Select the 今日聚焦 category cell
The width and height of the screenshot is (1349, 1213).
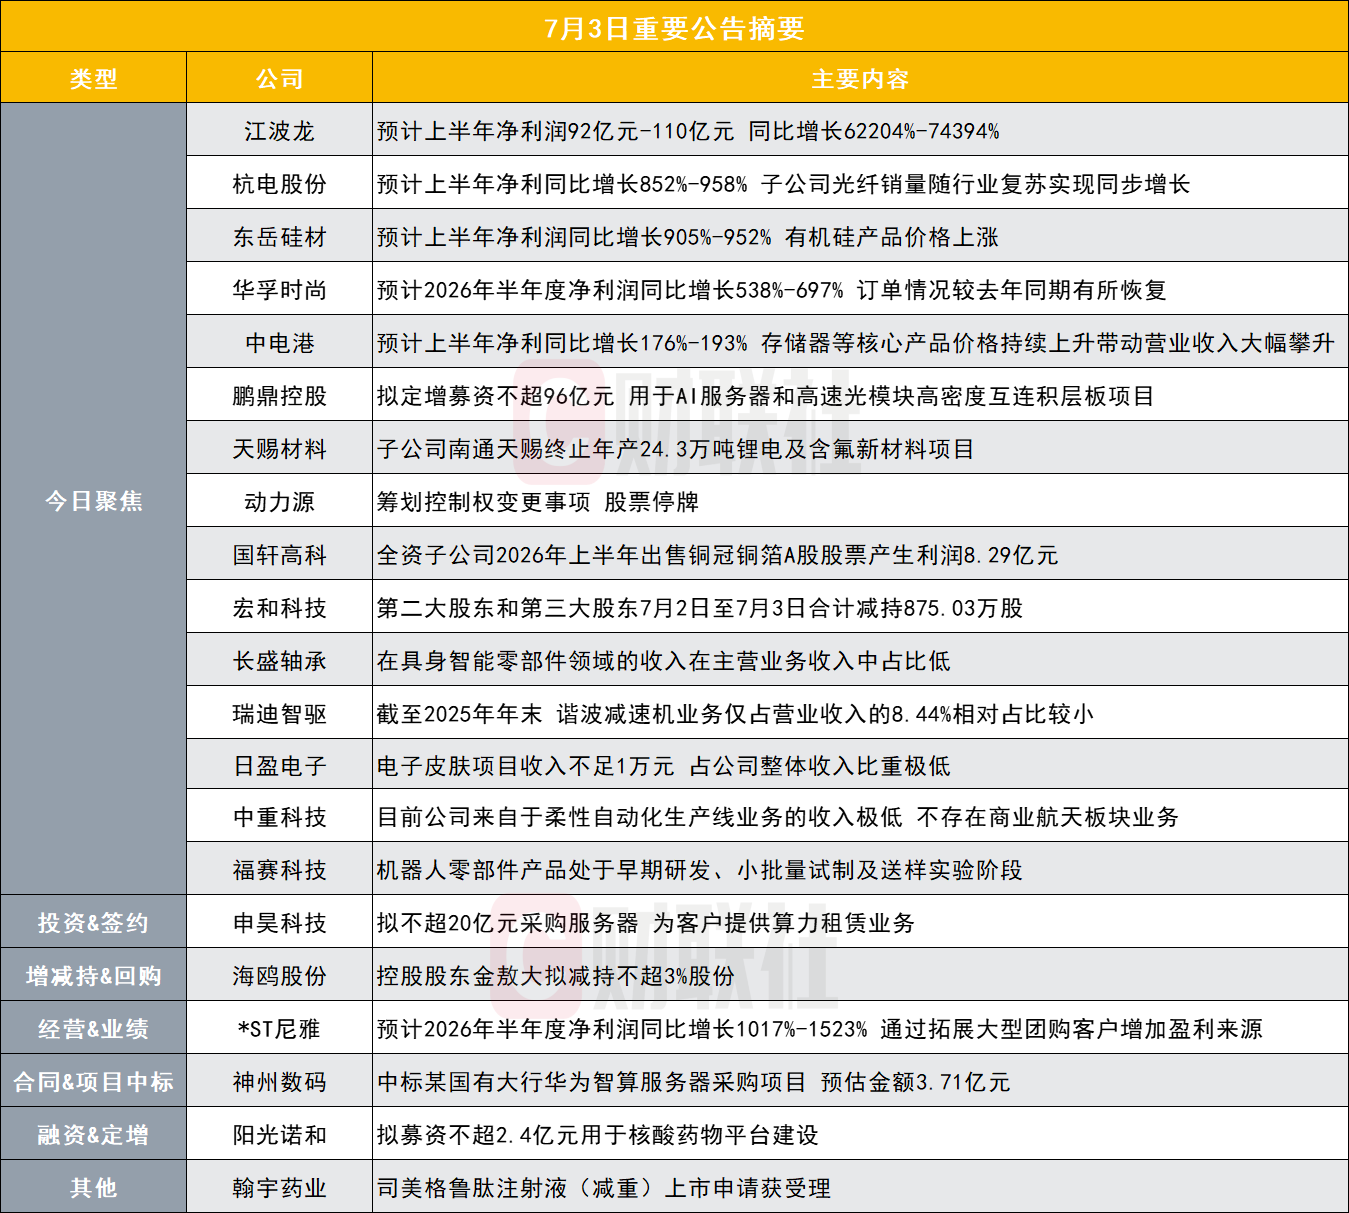[x=93, y=500]
